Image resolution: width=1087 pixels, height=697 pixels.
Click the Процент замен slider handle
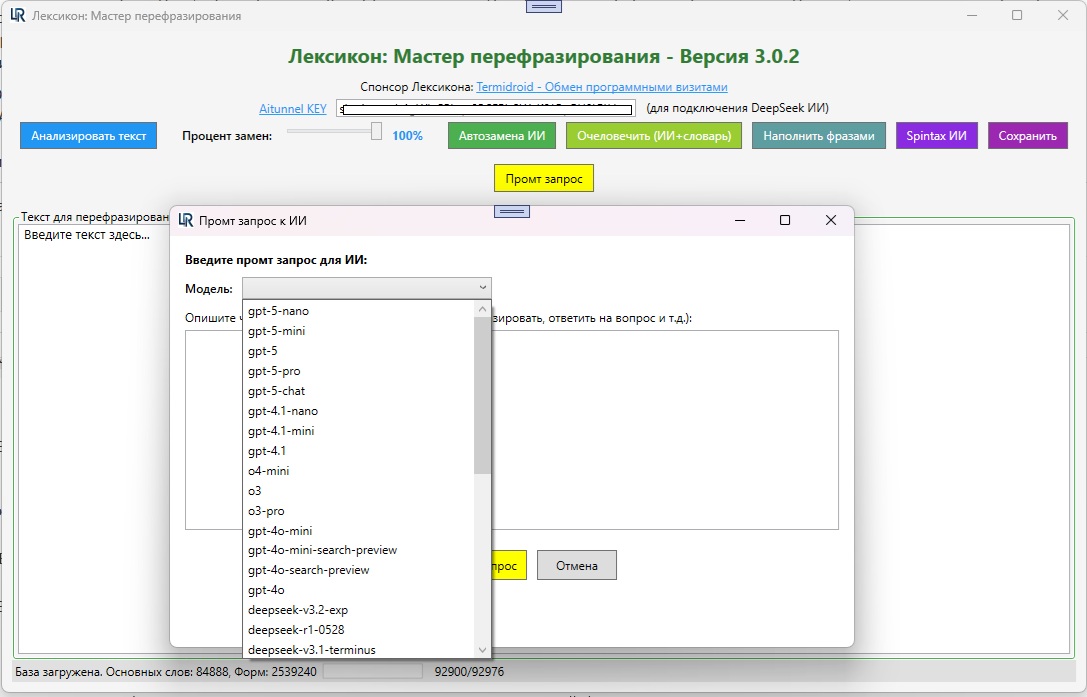pos(376,131)
